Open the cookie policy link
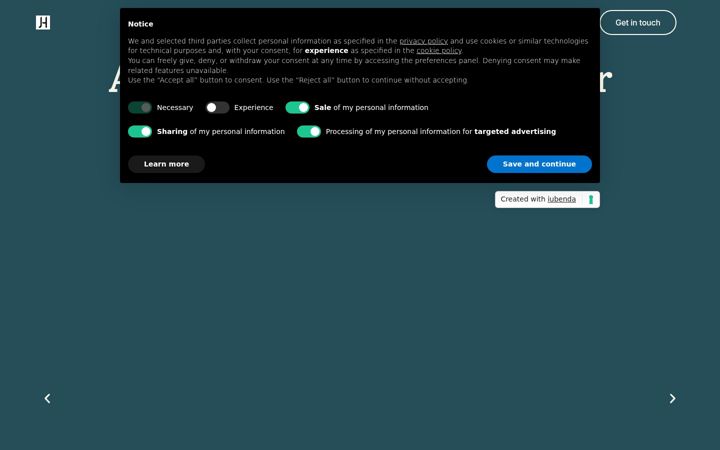720x450 pixels. 439,51
